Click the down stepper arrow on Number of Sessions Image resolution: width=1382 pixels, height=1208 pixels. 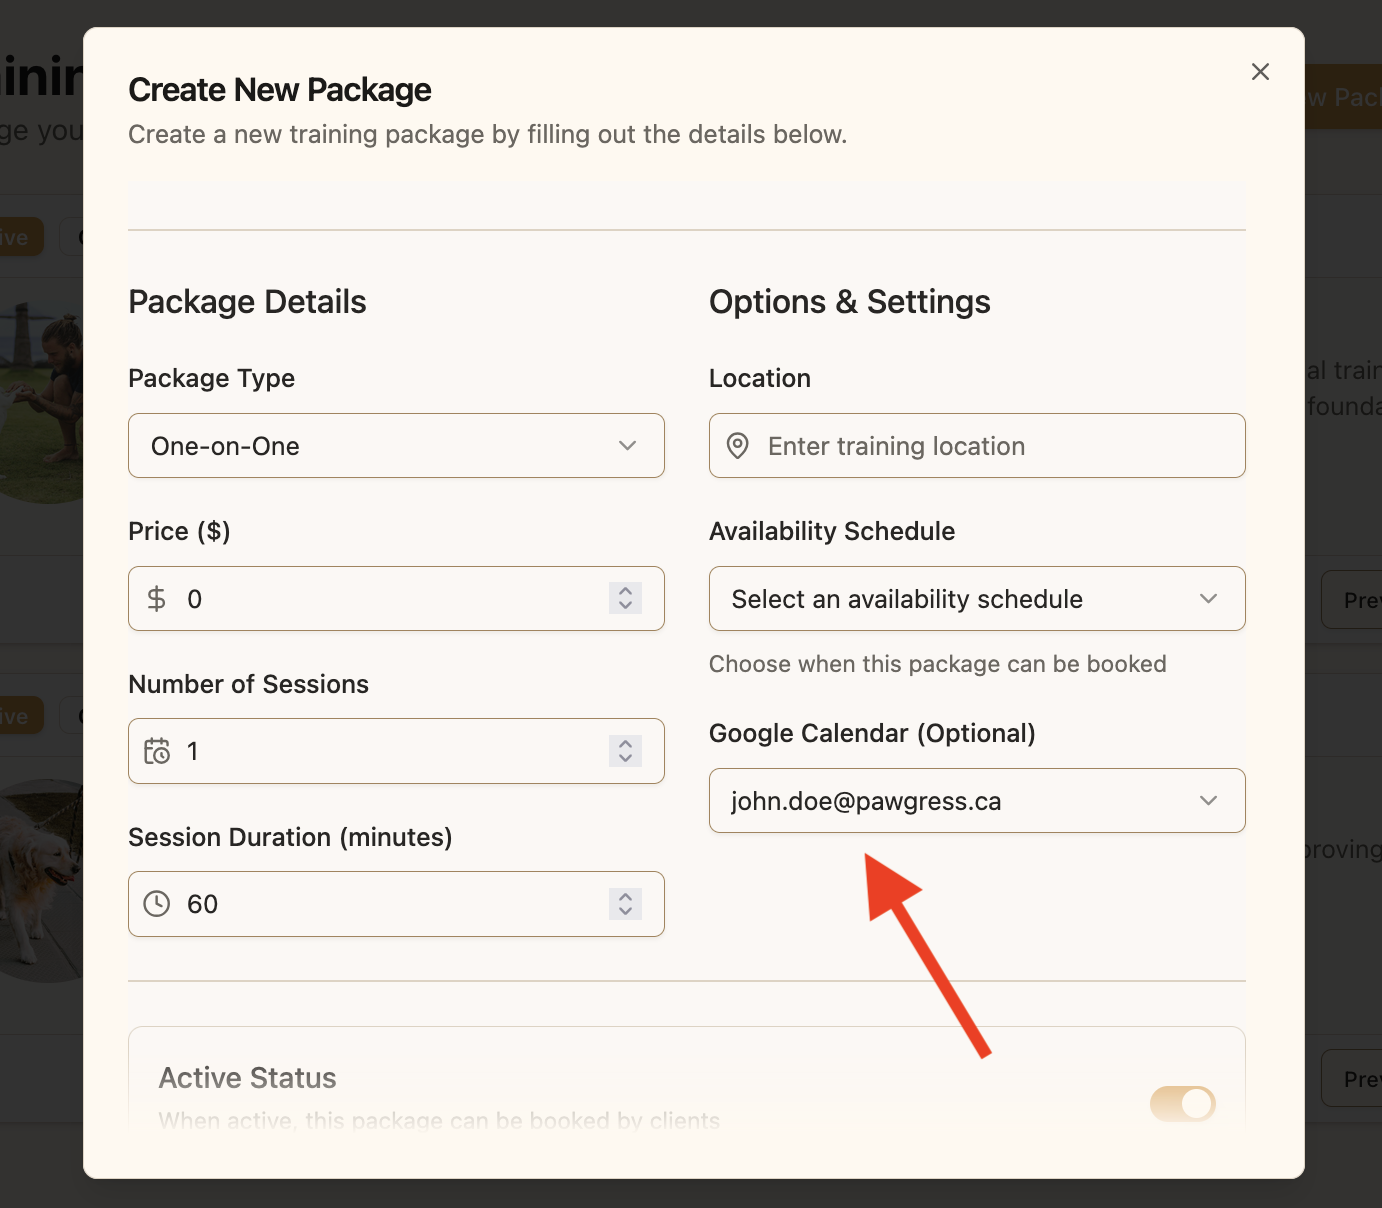tap(625, 758)
